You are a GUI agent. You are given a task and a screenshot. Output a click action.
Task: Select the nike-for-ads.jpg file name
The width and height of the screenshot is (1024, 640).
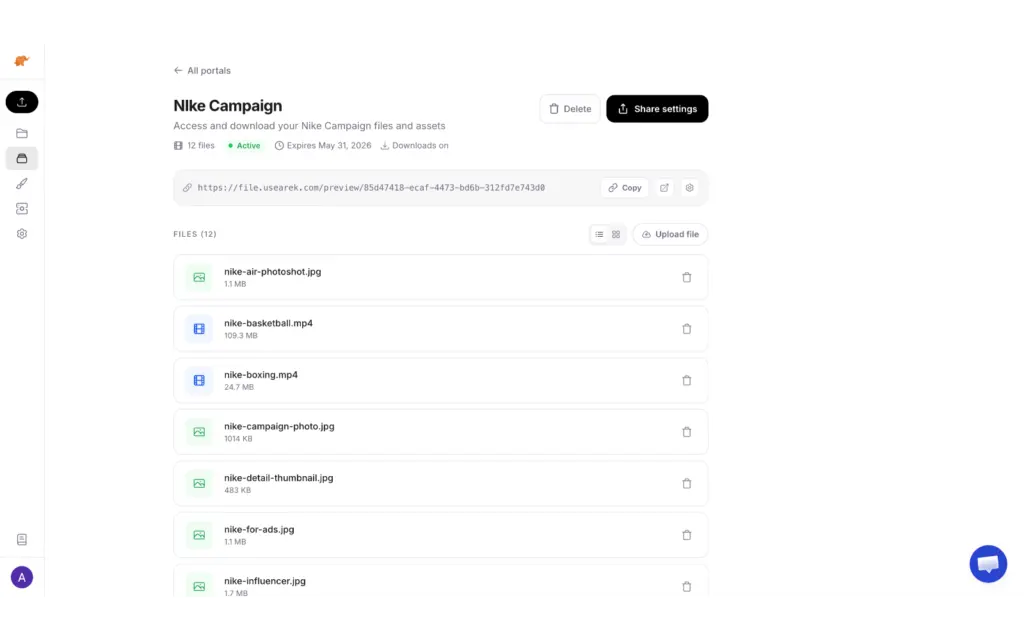[259, 530]
